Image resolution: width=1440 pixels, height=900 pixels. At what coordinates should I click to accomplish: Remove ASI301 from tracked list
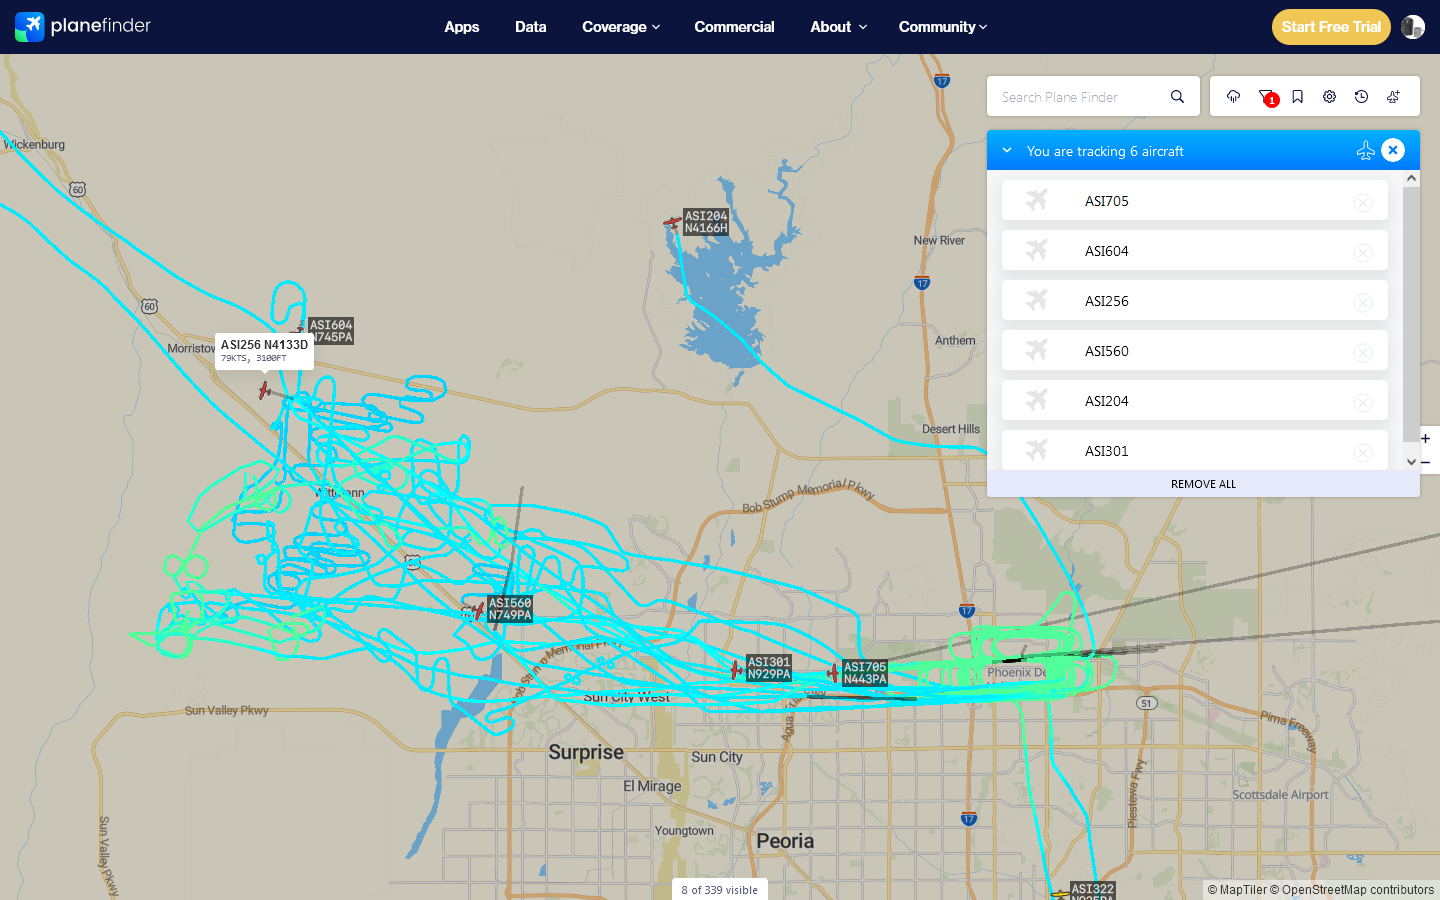(x=1363, y=453)
